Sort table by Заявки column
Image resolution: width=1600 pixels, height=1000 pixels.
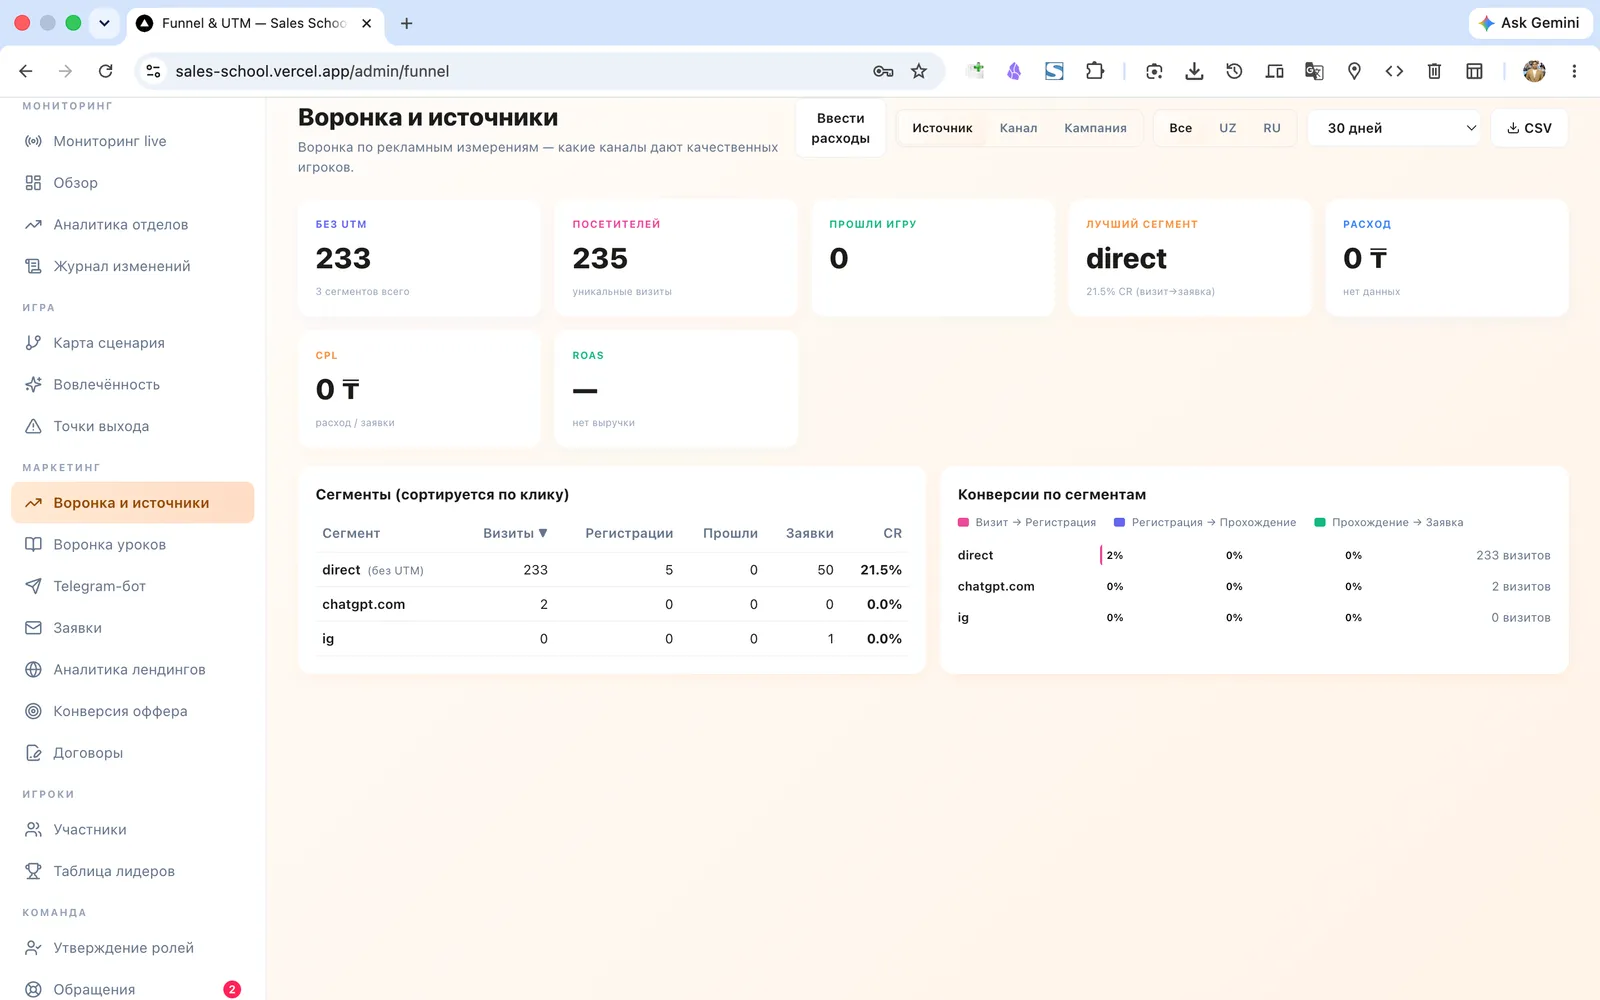tap(810, 533)
